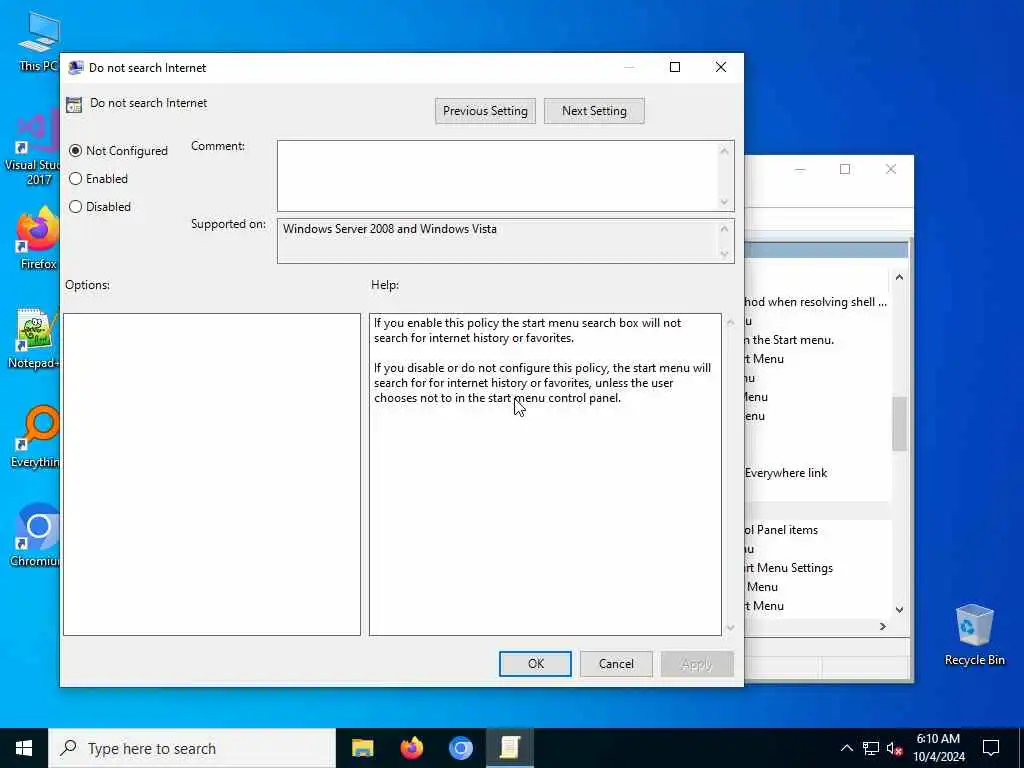Viewport: 1024px width, 768px height.
Task: Click the muted volume tray icon
Action: pos(895,748)
